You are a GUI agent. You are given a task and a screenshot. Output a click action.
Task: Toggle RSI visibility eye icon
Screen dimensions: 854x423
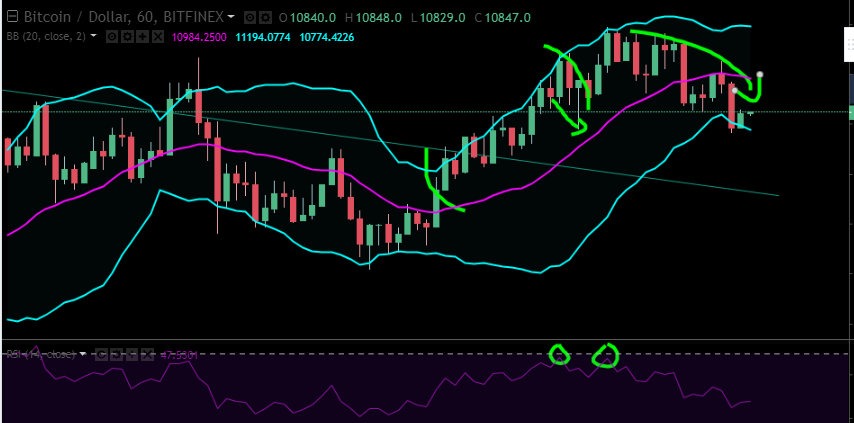click(101, 354)
